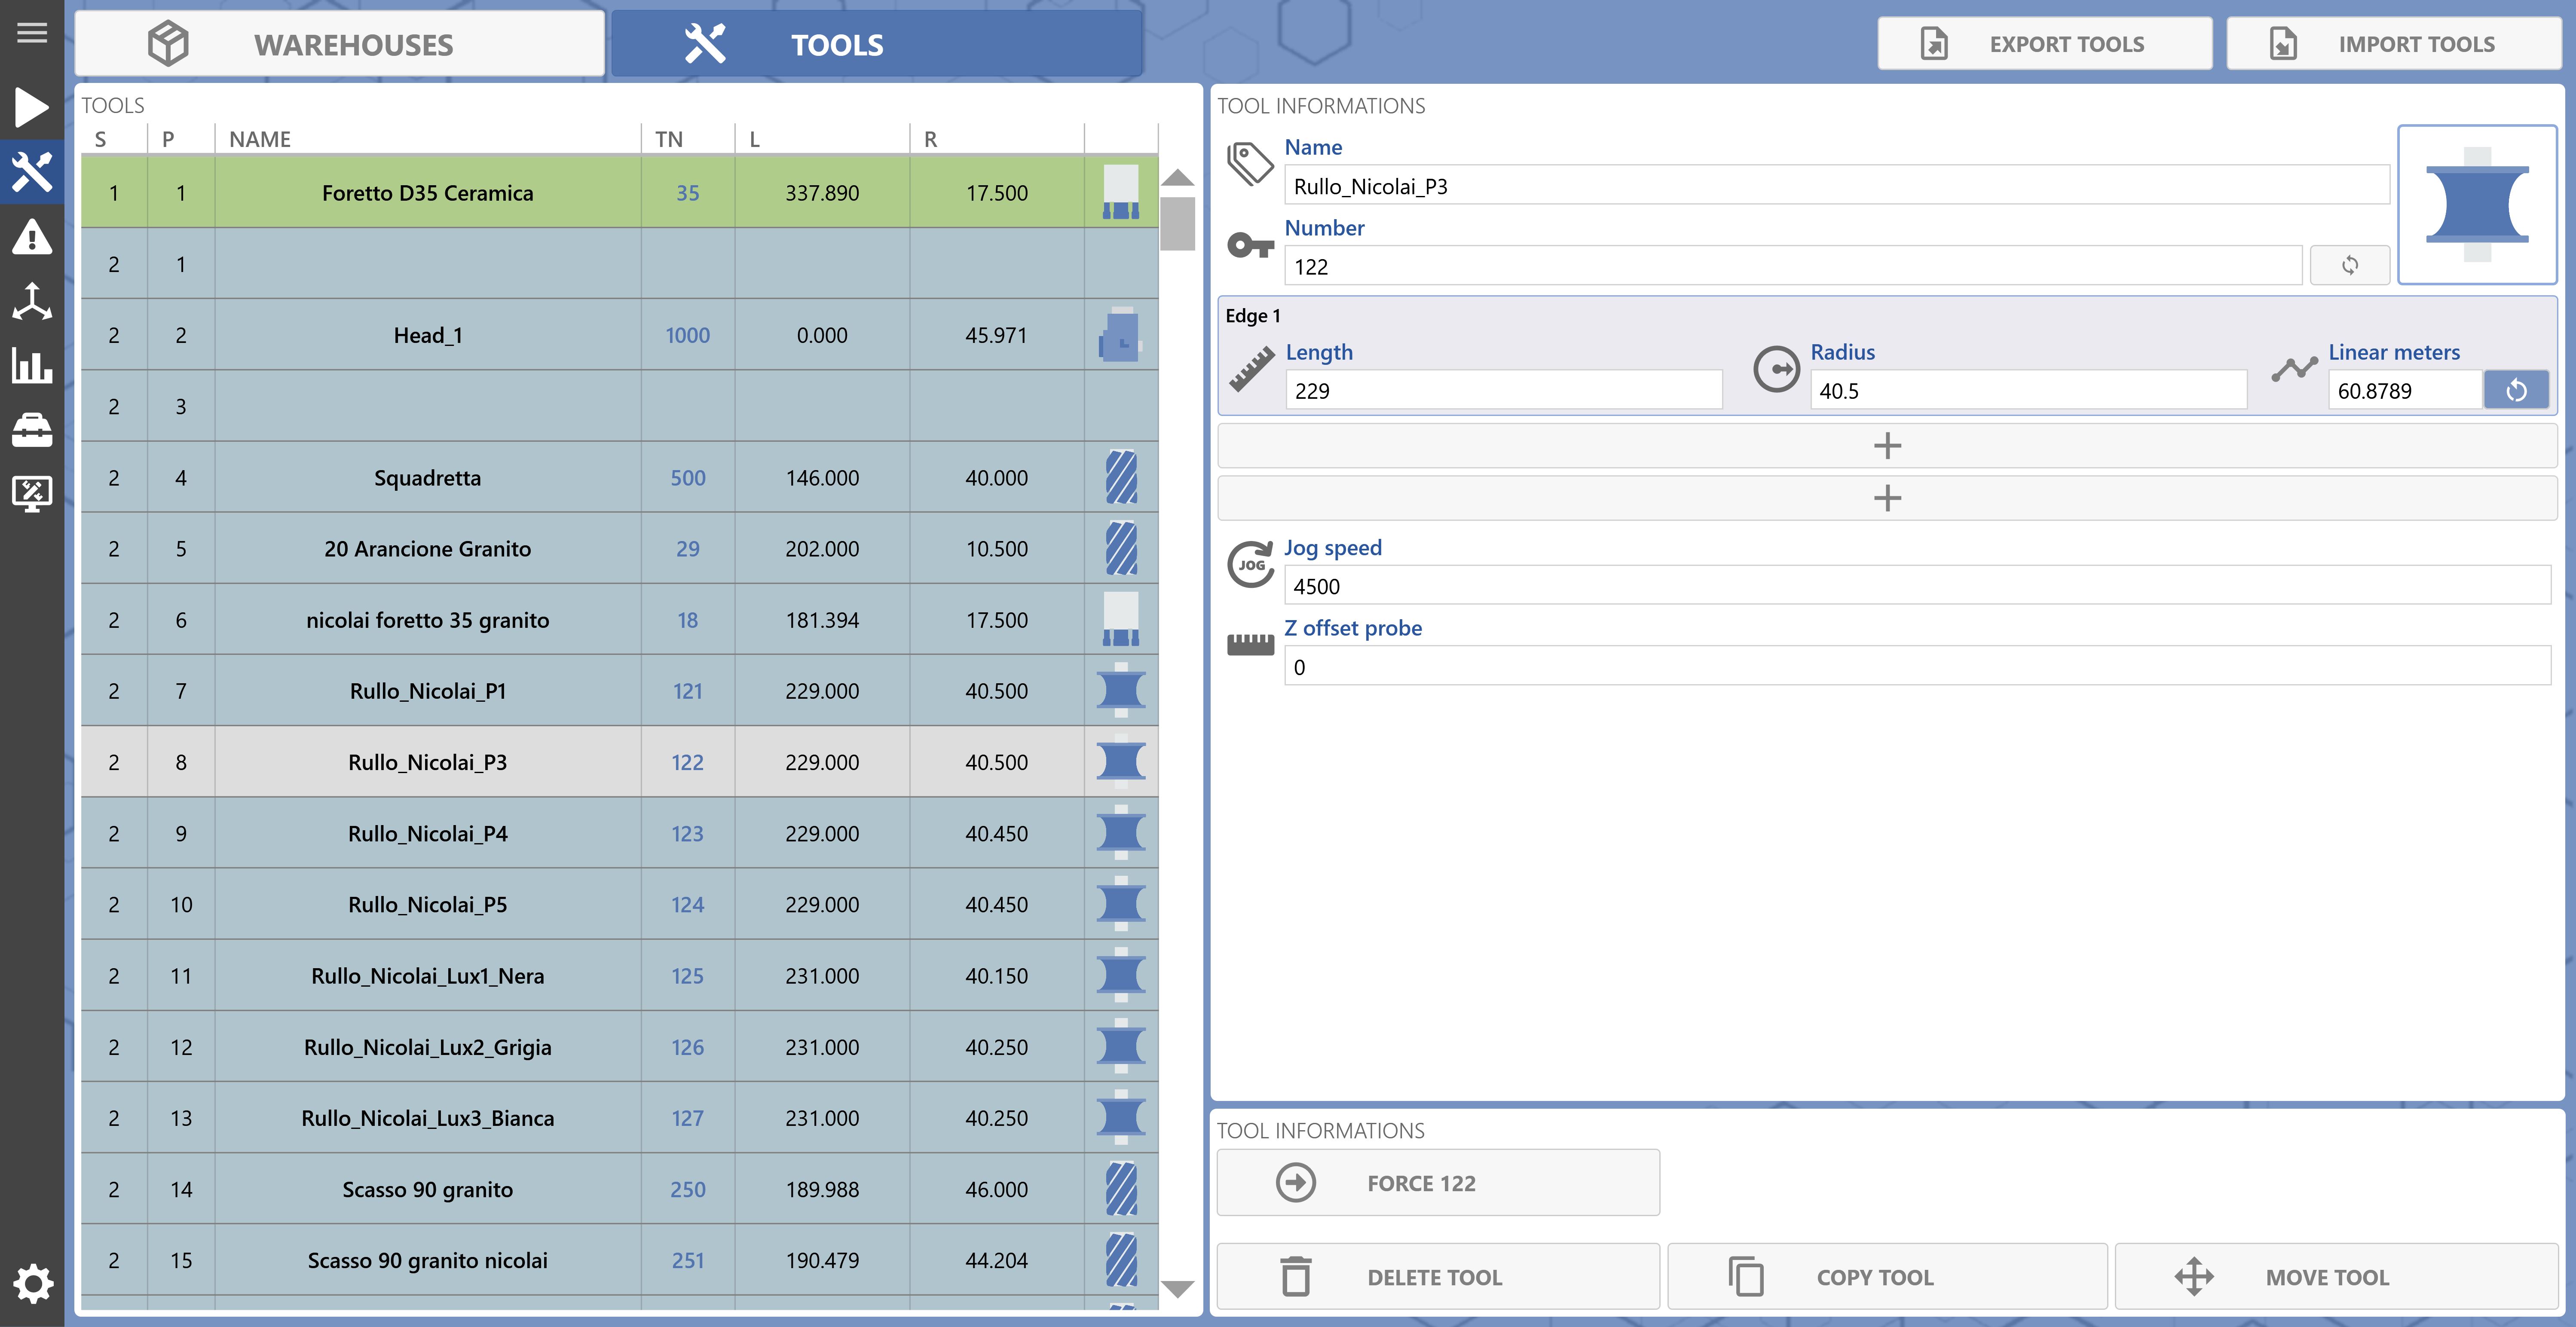The image size is (2576, 1327).
Task: Click the tools list scrollbar thumb
Action: [1178, 223]
